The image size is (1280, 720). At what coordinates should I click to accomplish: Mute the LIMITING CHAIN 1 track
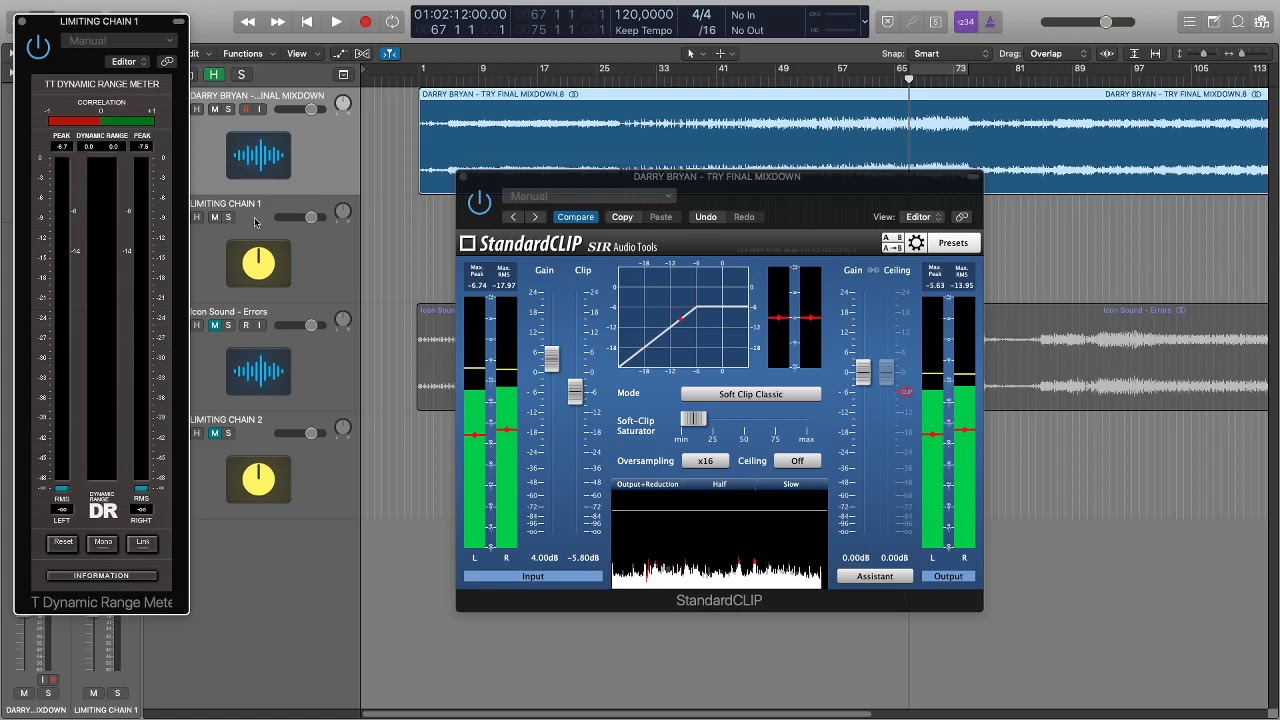pyautogui.click(x=213, y=217)
